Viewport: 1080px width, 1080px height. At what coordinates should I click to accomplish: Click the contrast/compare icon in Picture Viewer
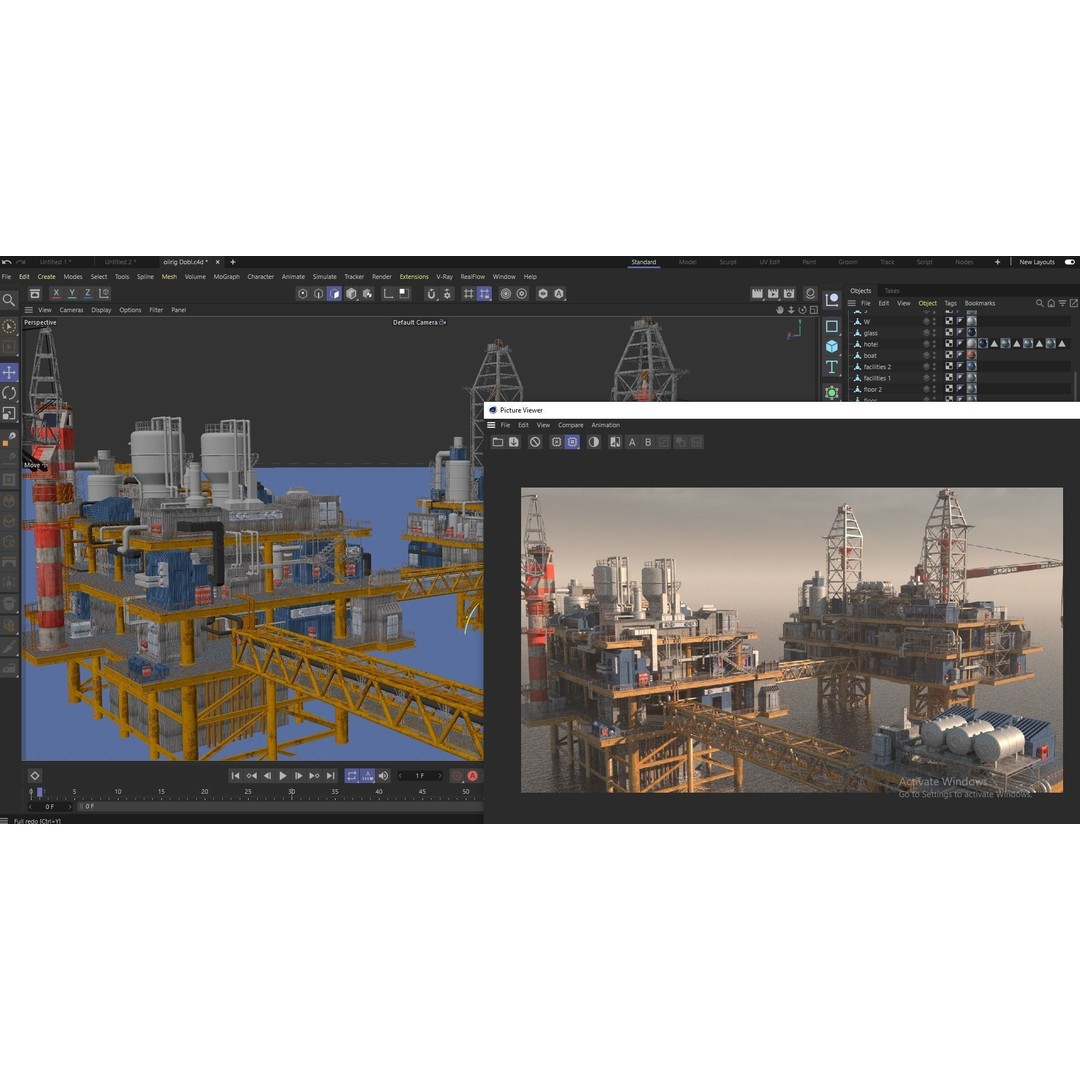(x=595, y=442)
